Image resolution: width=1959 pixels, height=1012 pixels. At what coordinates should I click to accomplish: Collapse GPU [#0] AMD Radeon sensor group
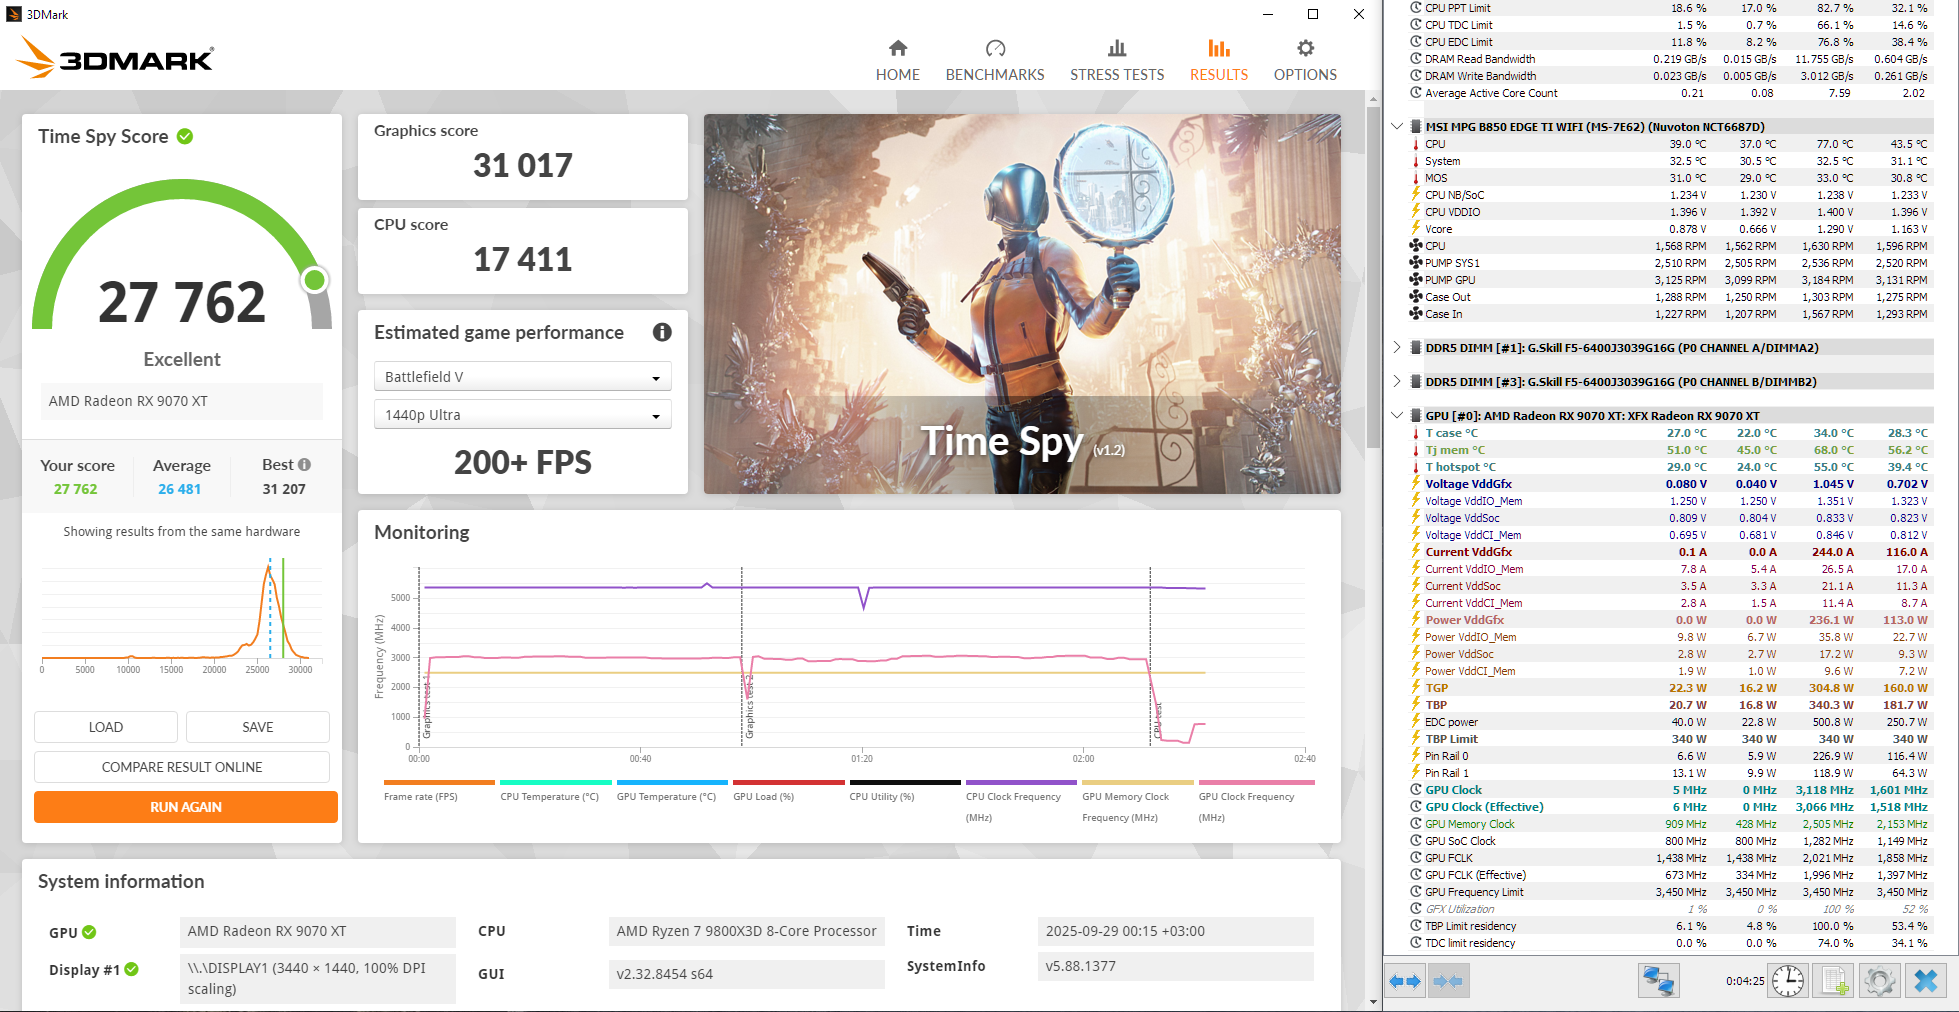click(1397, 416)
